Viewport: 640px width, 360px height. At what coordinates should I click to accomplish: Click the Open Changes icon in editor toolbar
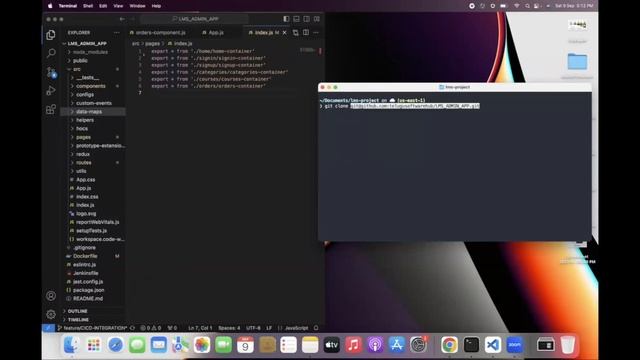[x=296, y=33]
